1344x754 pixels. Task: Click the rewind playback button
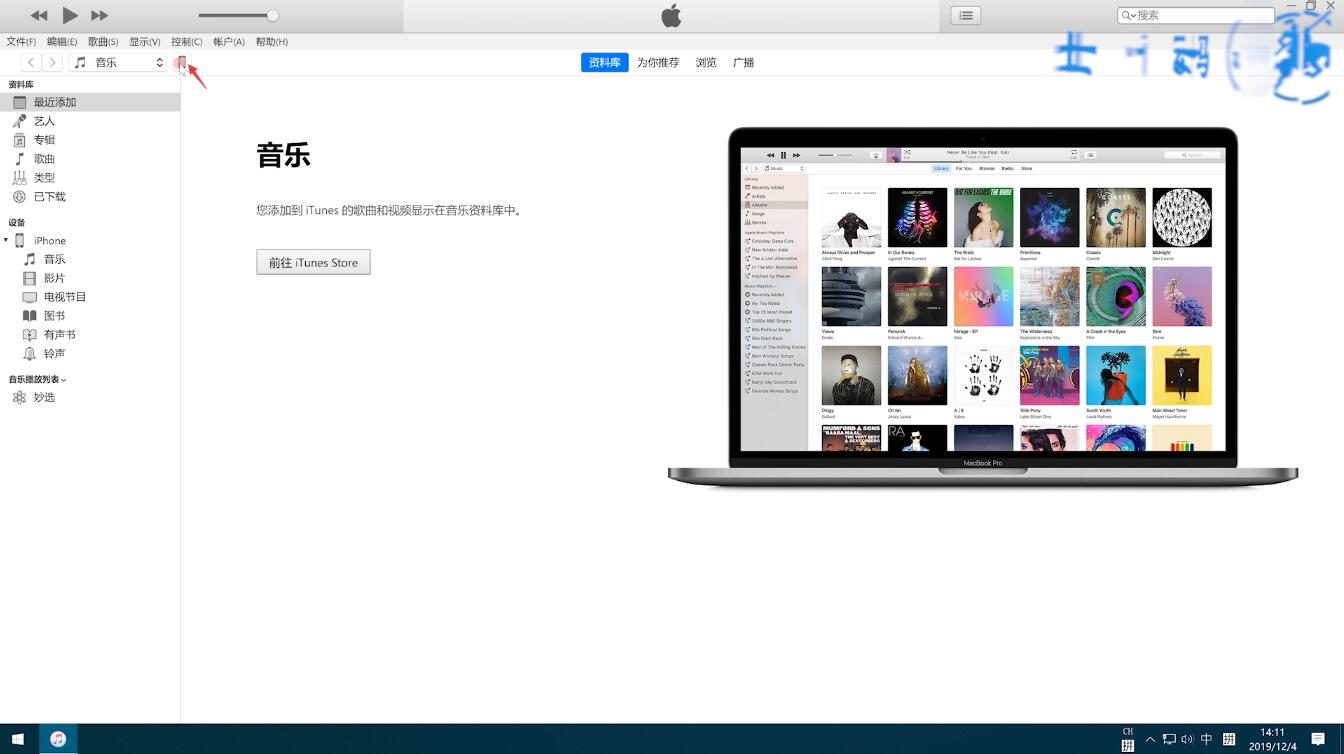coord(39,15)
